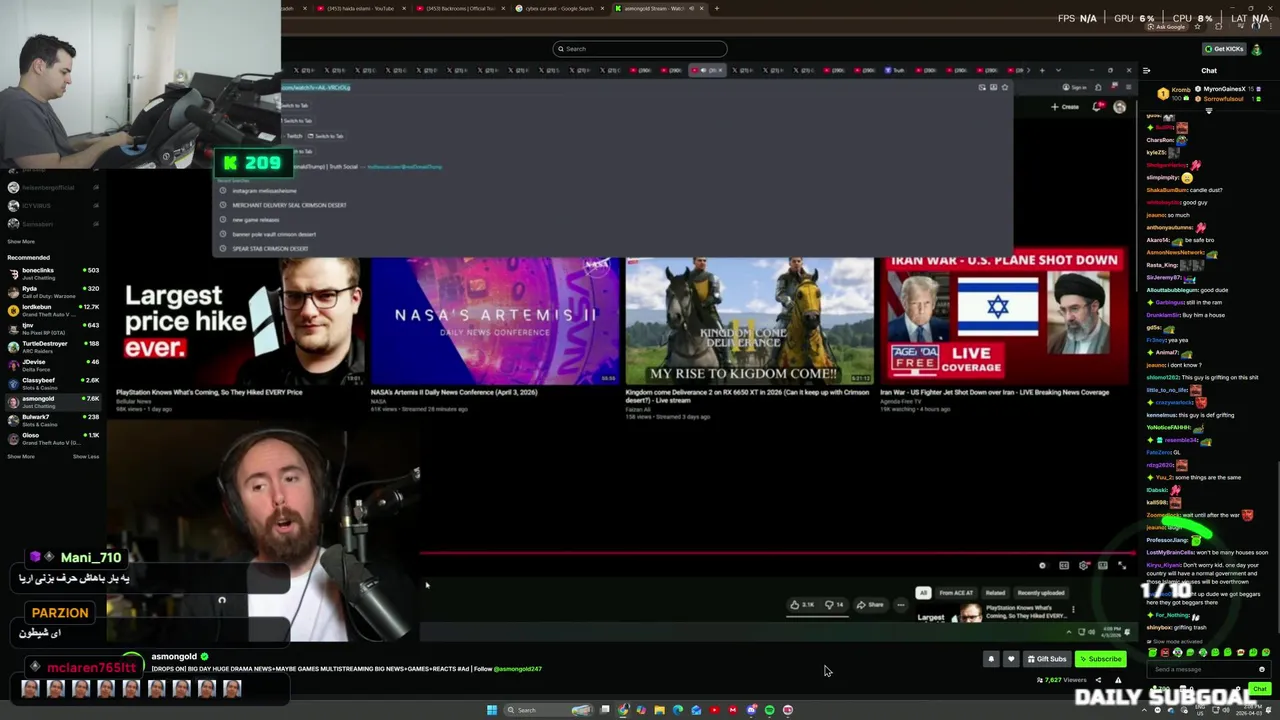Screen dimensions: 1280x720
Task: Open the lordkebun recommended channel
Action: tap(53, 309)
